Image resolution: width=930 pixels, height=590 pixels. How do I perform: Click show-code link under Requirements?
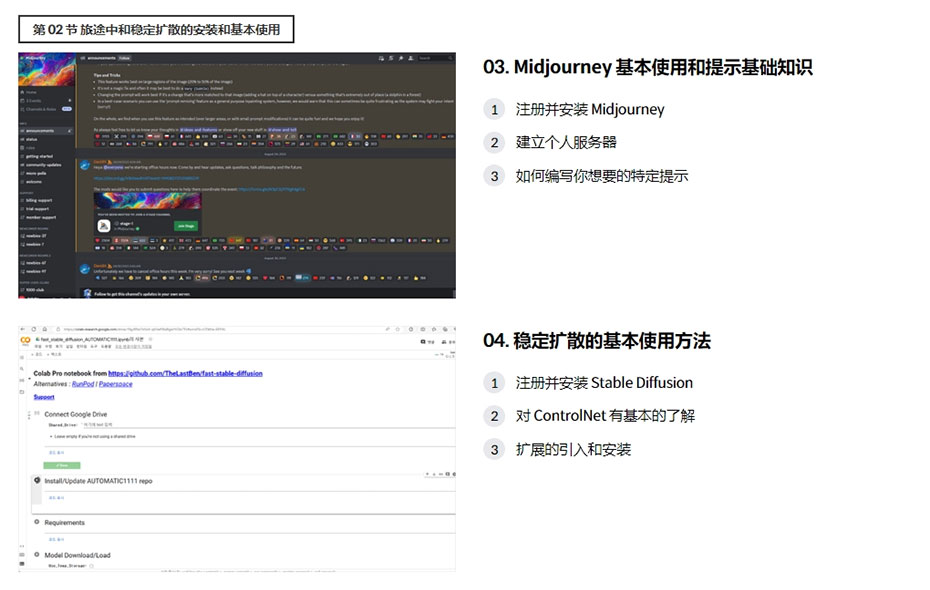pos(56,540)
